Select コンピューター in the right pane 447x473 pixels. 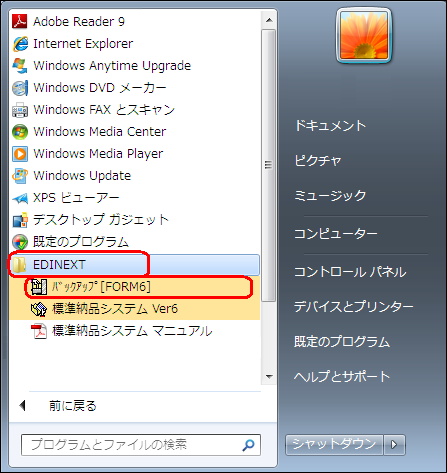pyautogui.click(x=336, y=234)
